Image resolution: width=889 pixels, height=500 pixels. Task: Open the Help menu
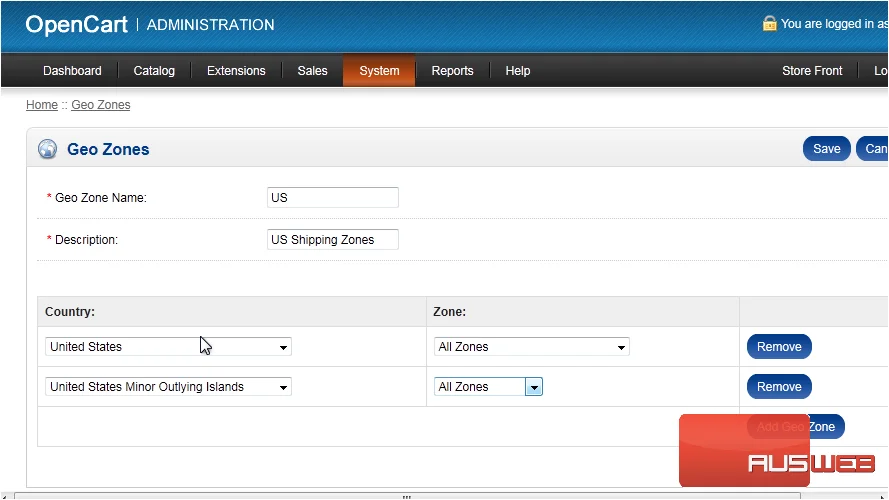pos(518,71)
